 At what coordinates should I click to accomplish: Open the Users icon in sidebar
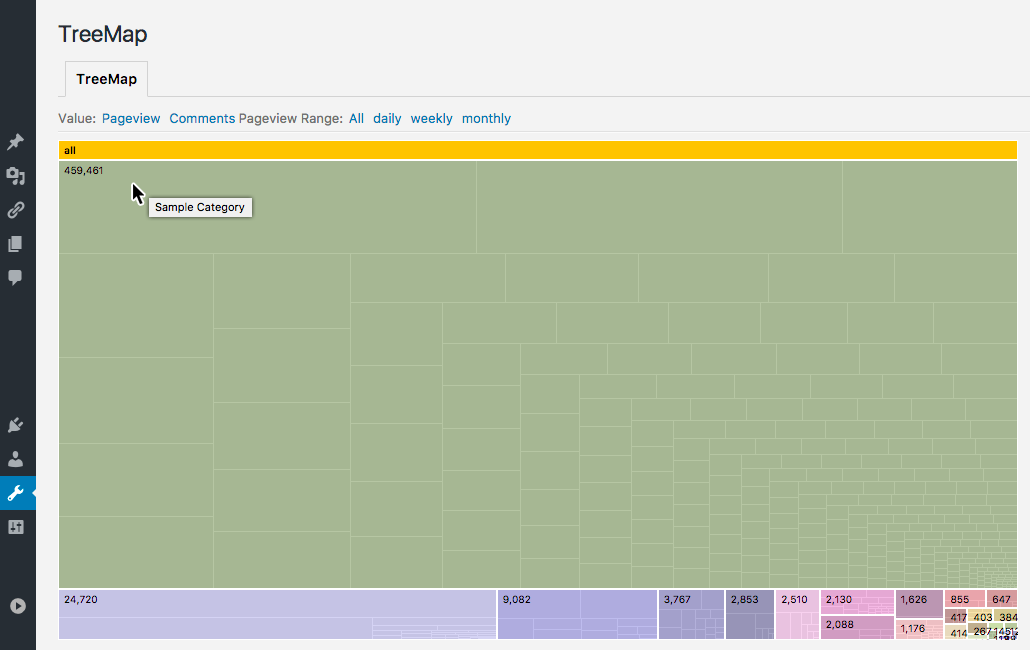pos(15,459)
